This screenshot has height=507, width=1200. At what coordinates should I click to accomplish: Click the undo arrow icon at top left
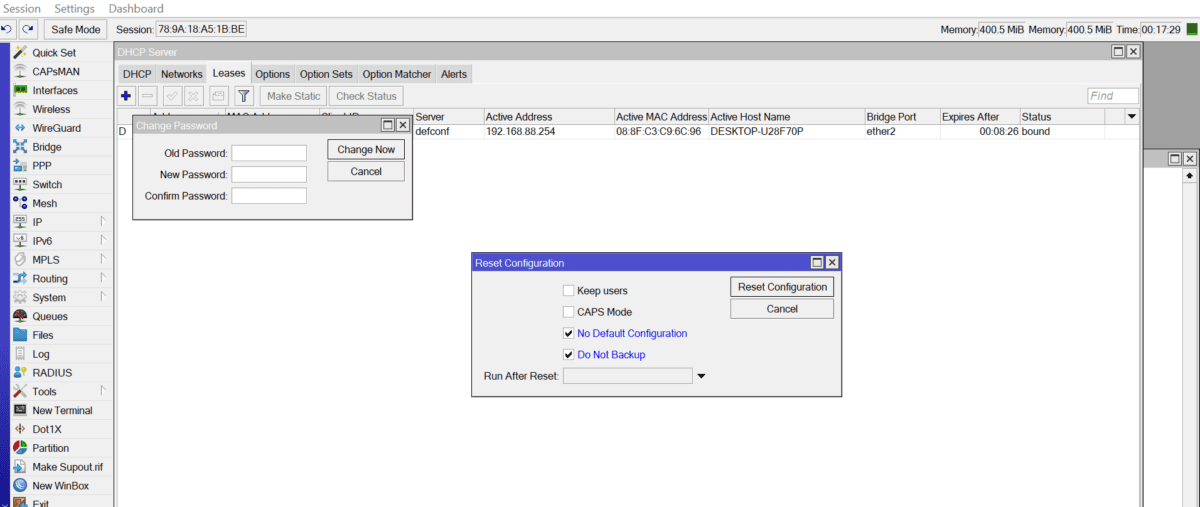(8, 29)
